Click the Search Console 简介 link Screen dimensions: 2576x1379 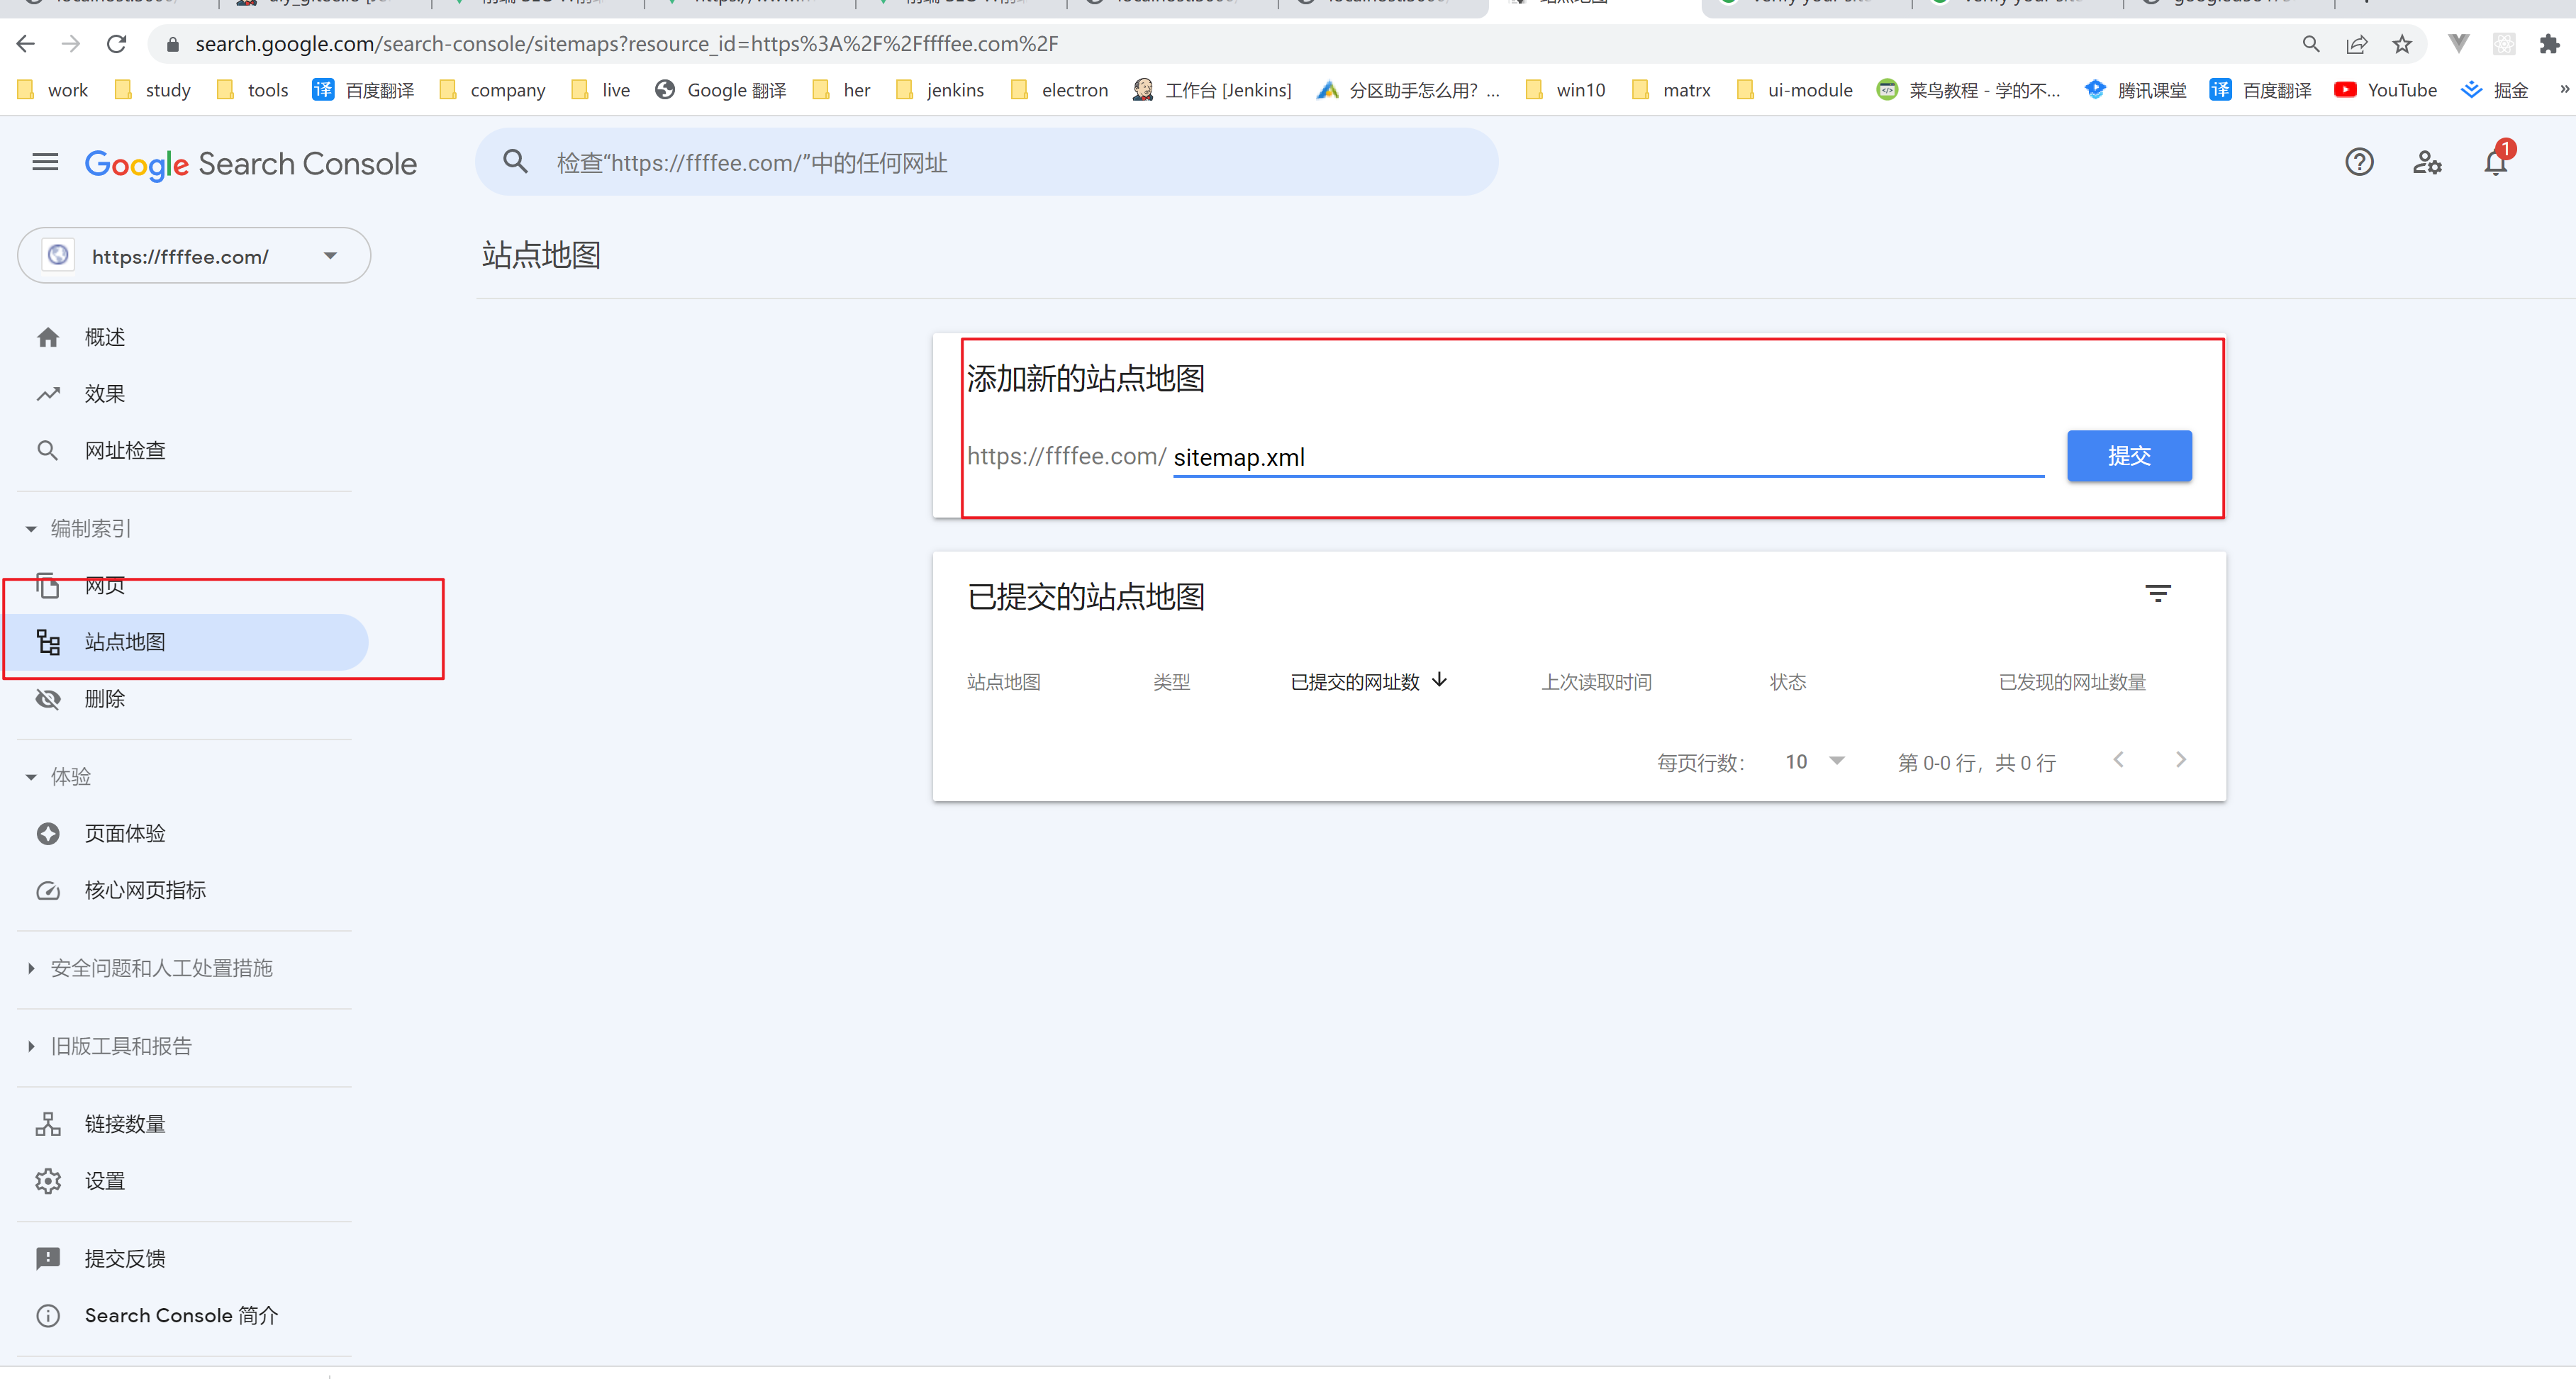pos(182,1314)
